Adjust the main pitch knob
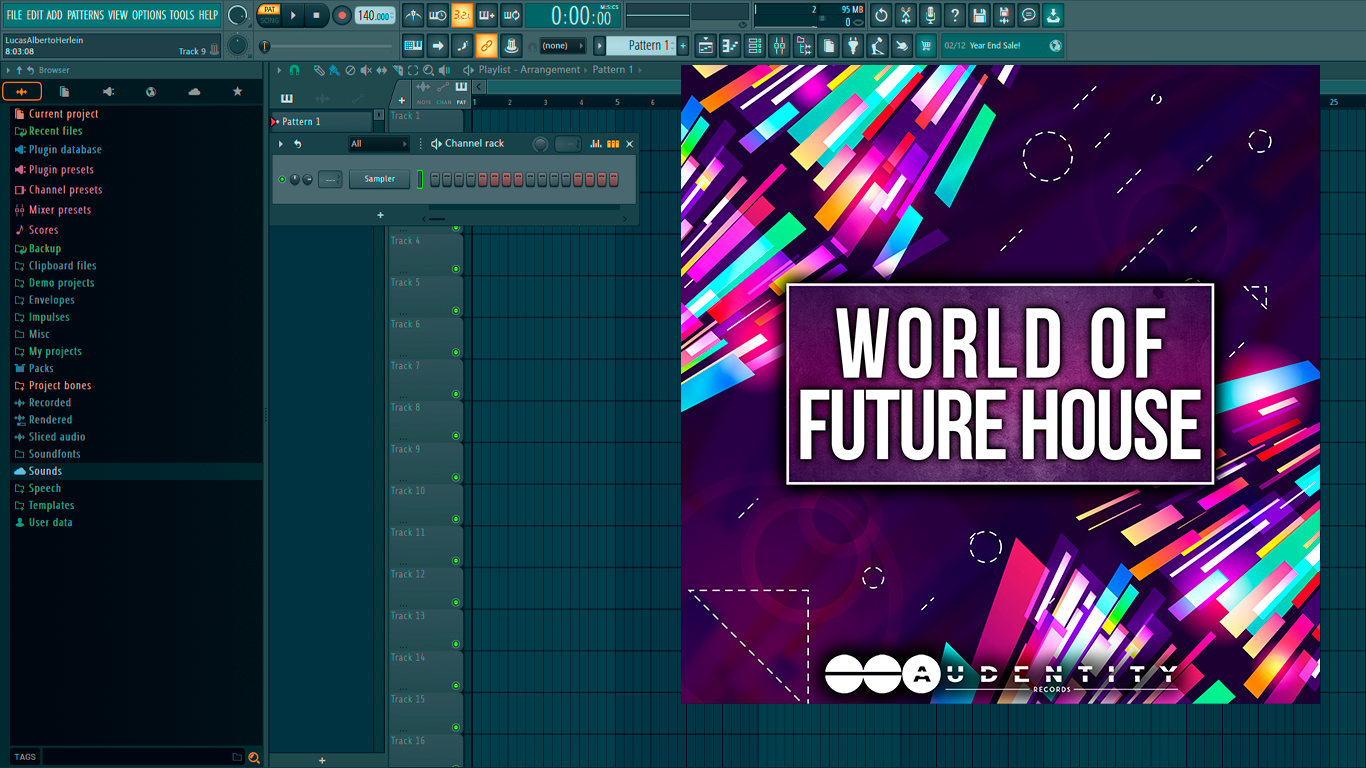Image resolution: width=1366 pixels, height=768 pixels. (x=237, y=45)
